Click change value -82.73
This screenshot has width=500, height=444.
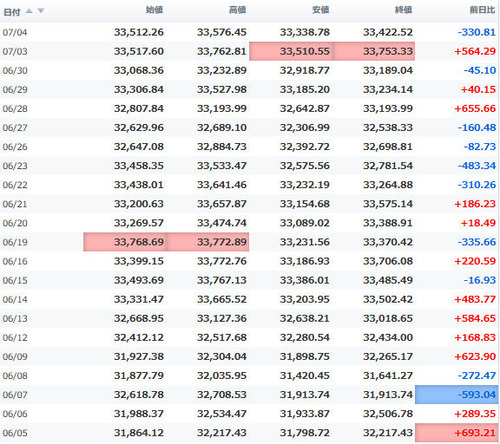(479, 146)
